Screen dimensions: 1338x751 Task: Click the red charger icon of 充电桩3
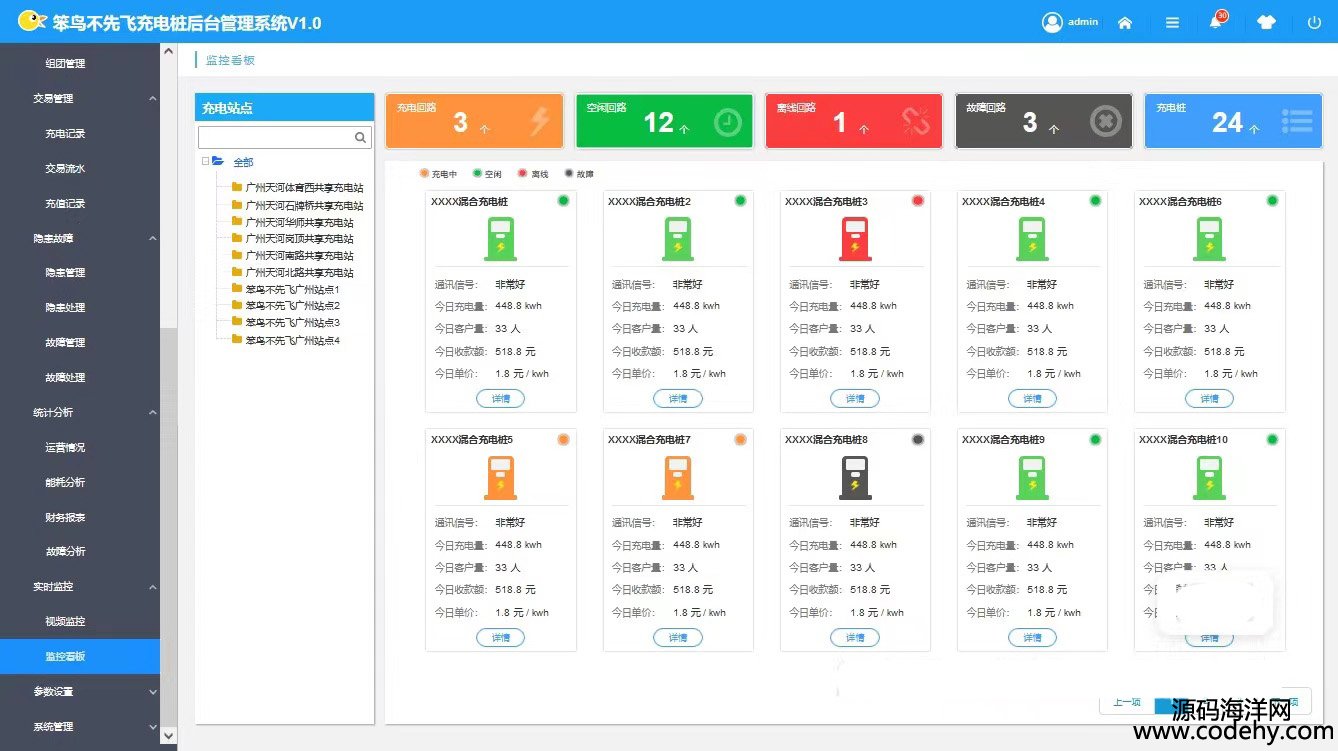pyautogui.click(x=855, y=239)
